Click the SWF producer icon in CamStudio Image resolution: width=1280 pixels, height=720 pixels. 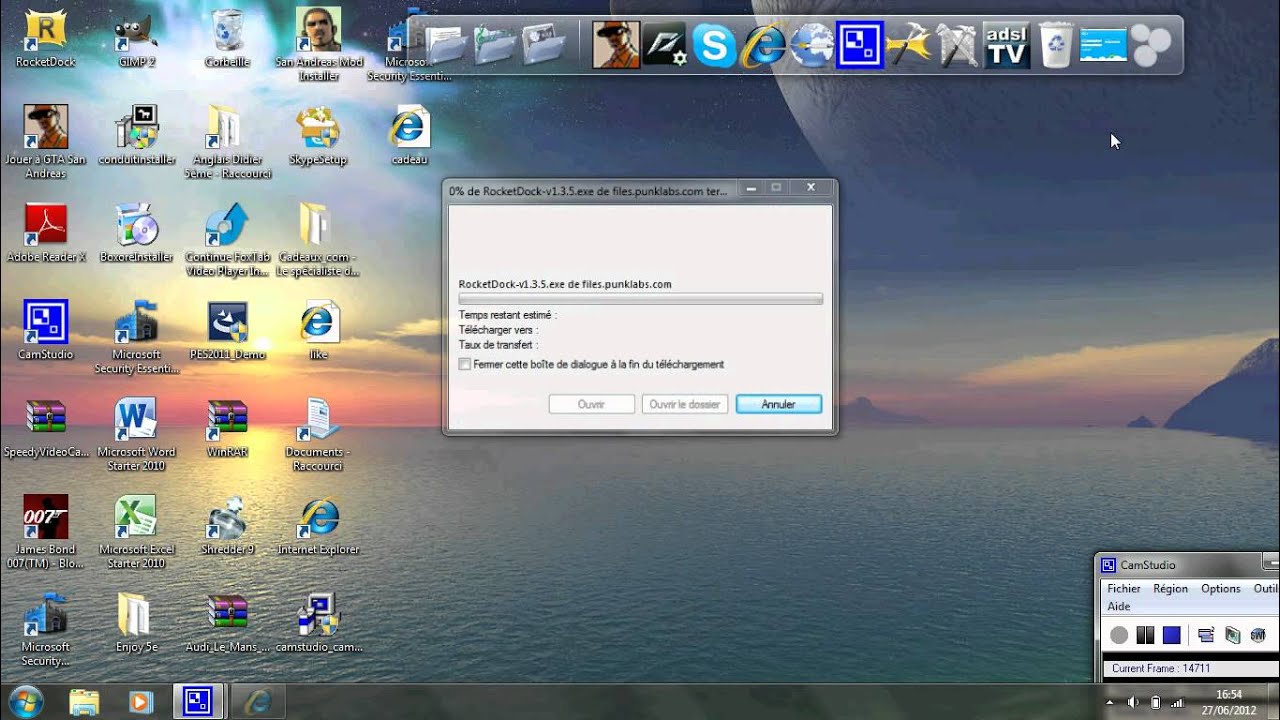tap(1258, 635)
